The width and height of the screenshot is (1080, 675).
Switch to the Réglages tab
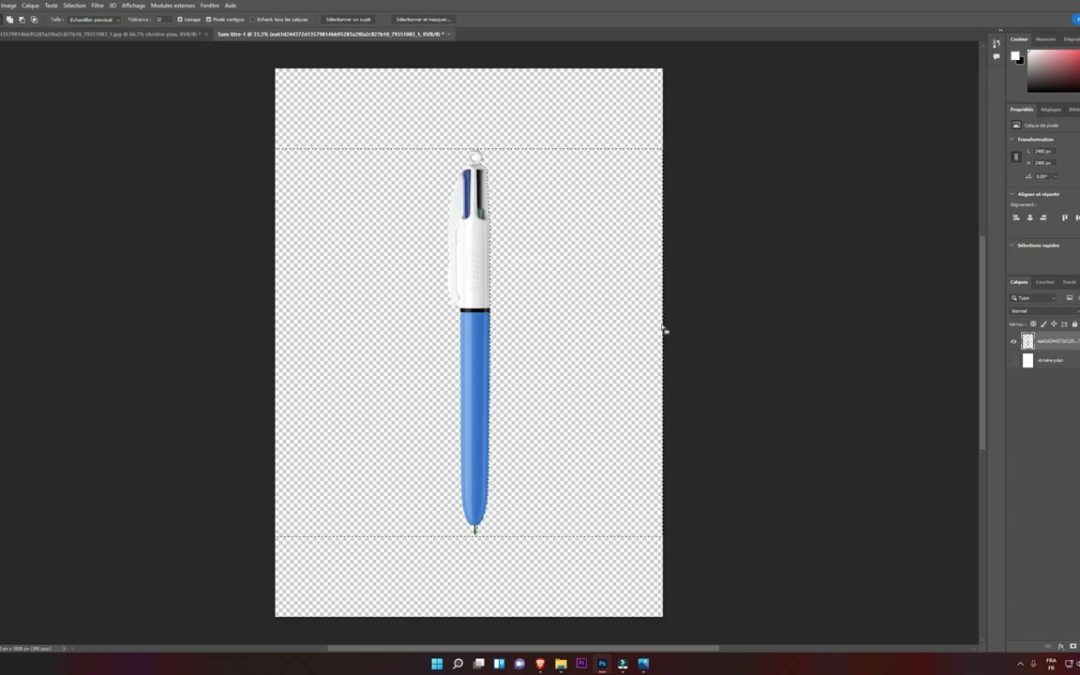coord(1050,110)
